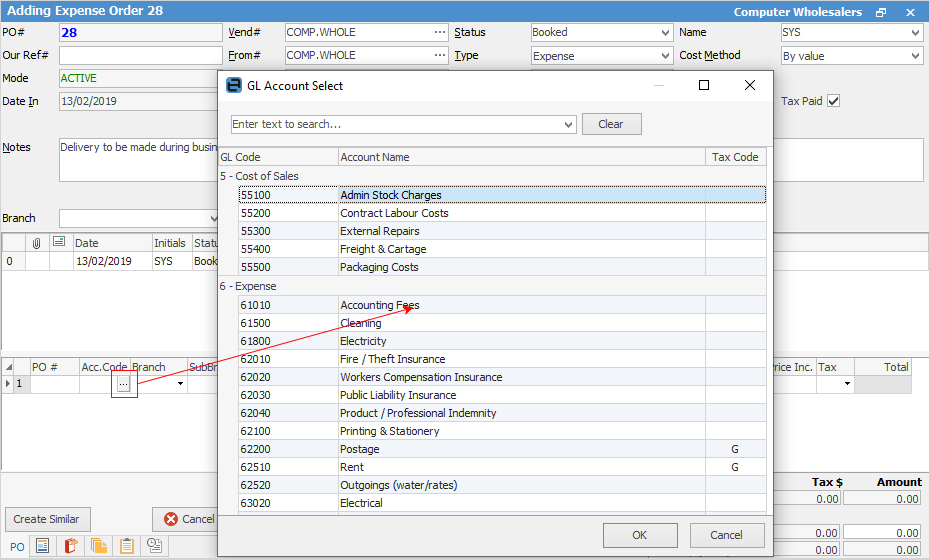Image resolution: width=930 pixels, height=559 pixels.
Task: Click the first blue form icon beside PO tab
Action: coord(42,546)
